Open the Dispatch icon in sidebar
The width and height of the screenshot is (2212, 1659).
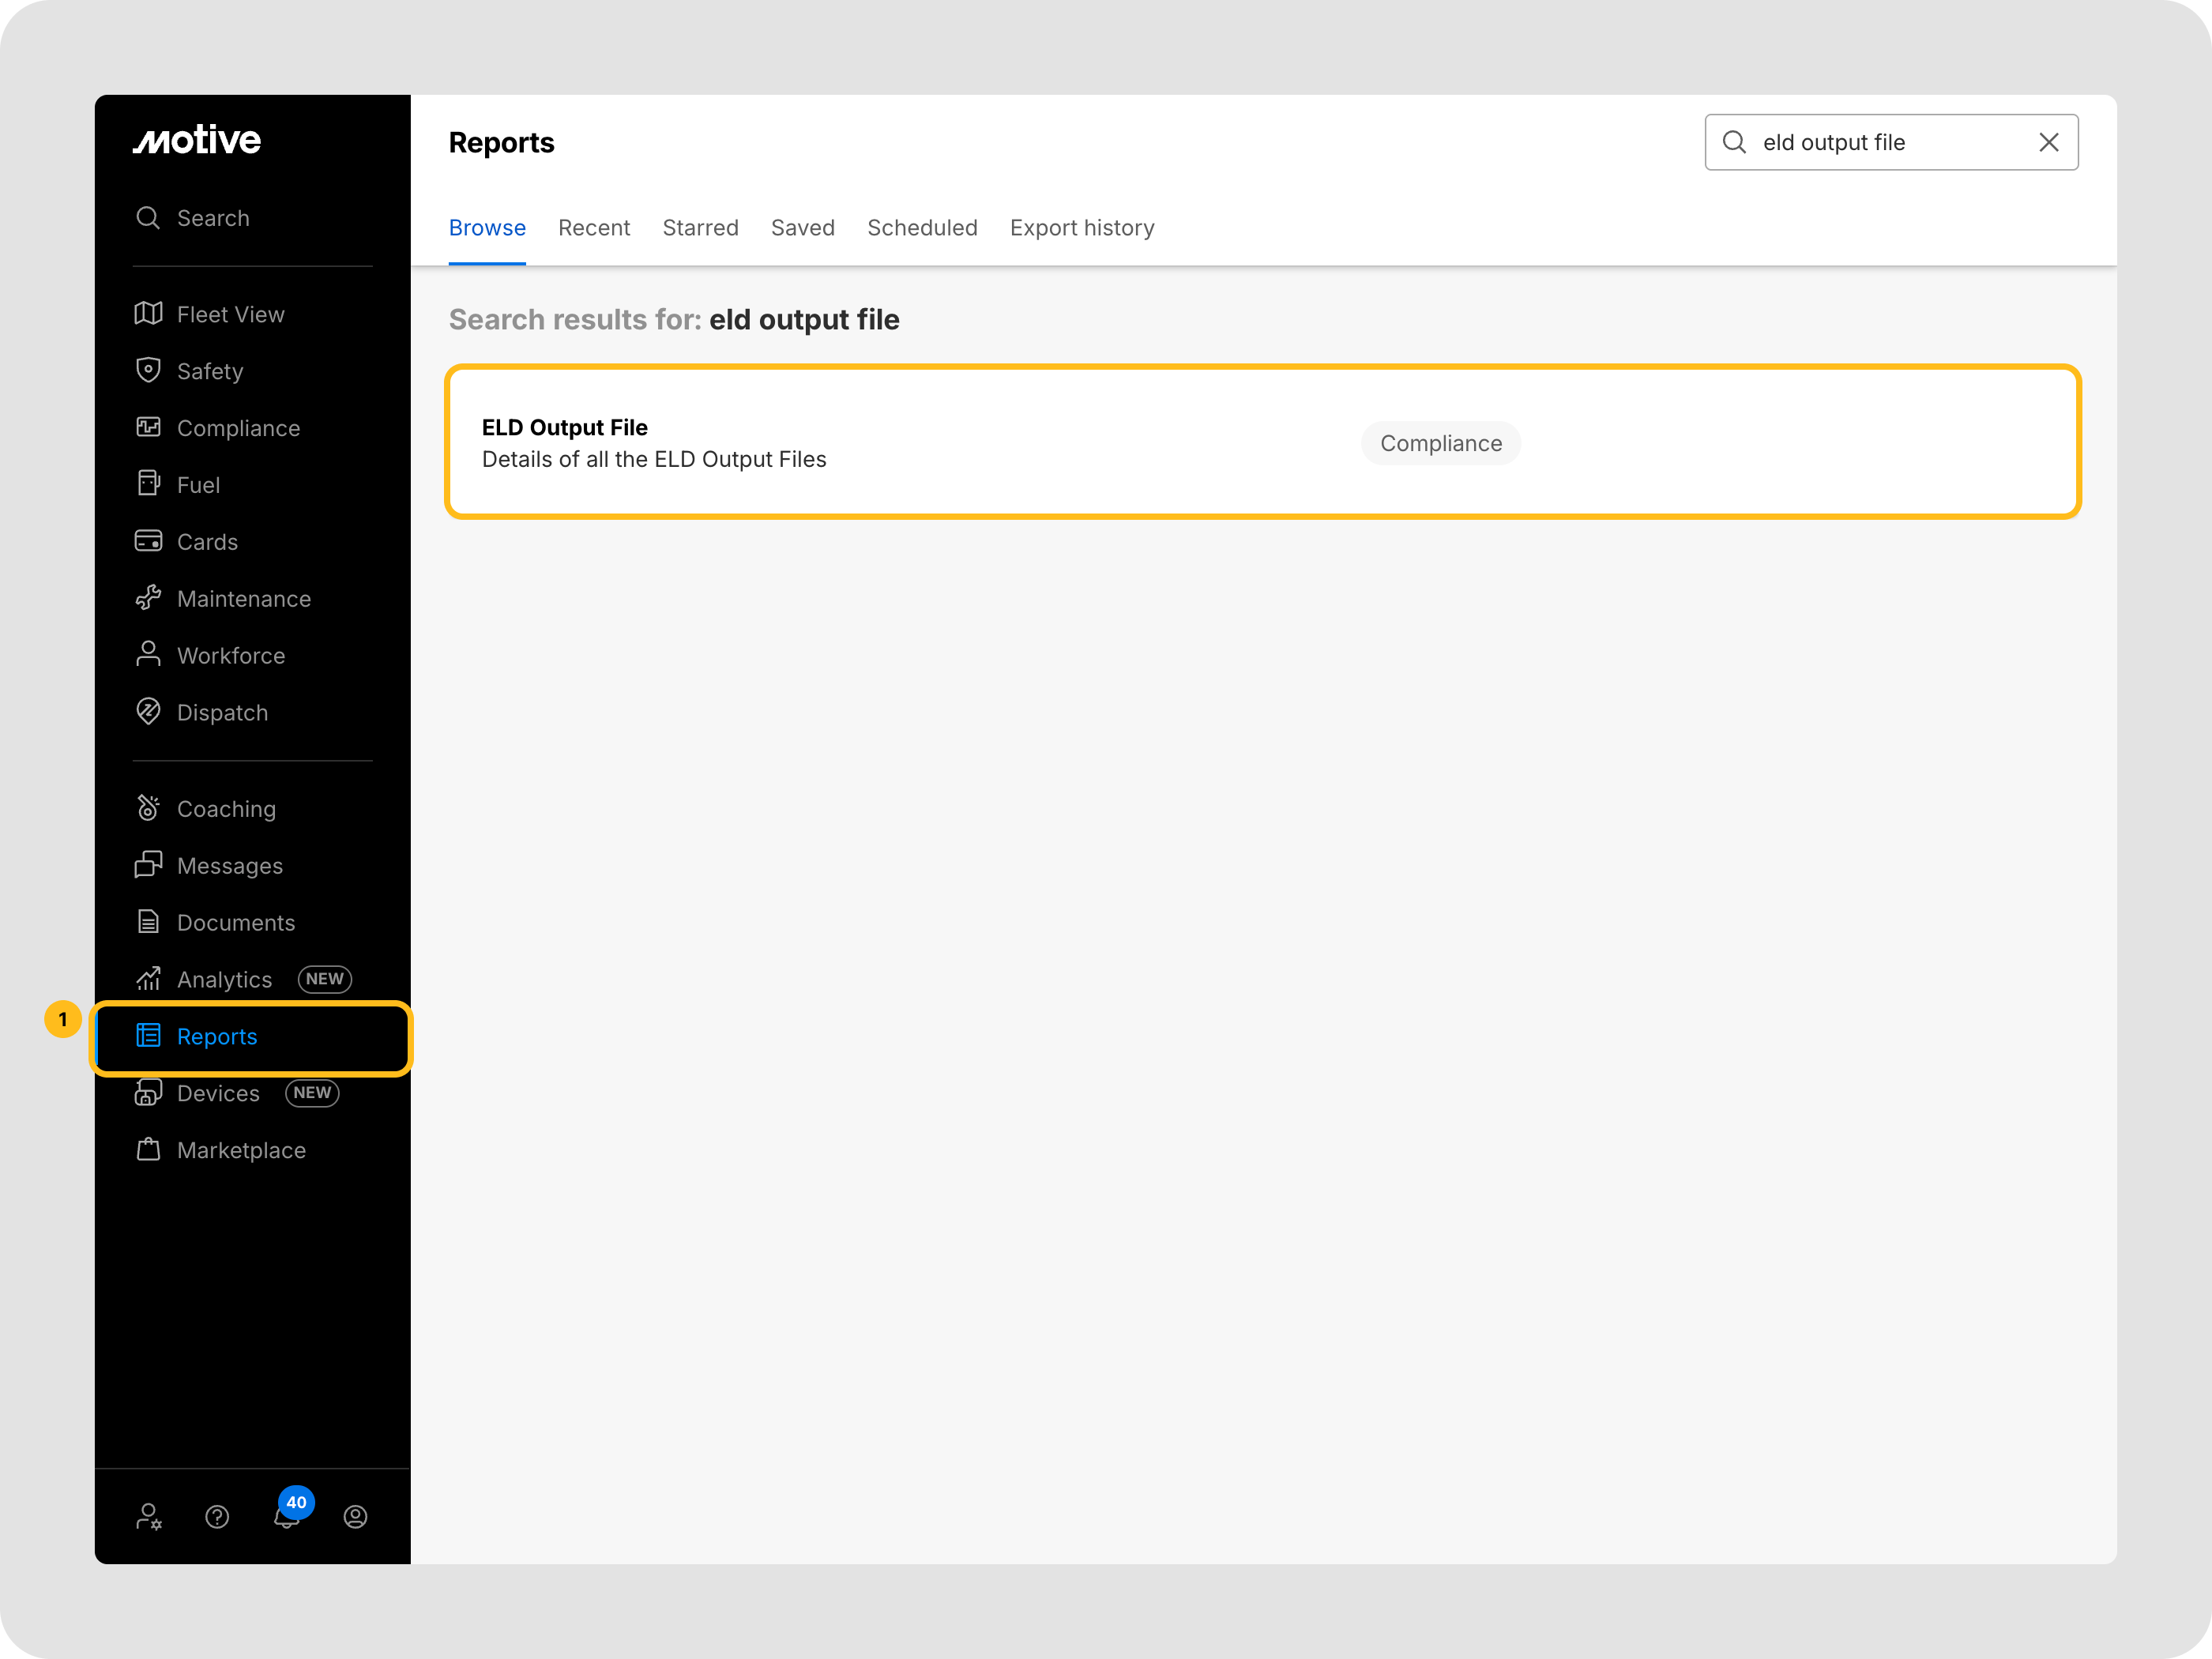(x=148, y=712)
